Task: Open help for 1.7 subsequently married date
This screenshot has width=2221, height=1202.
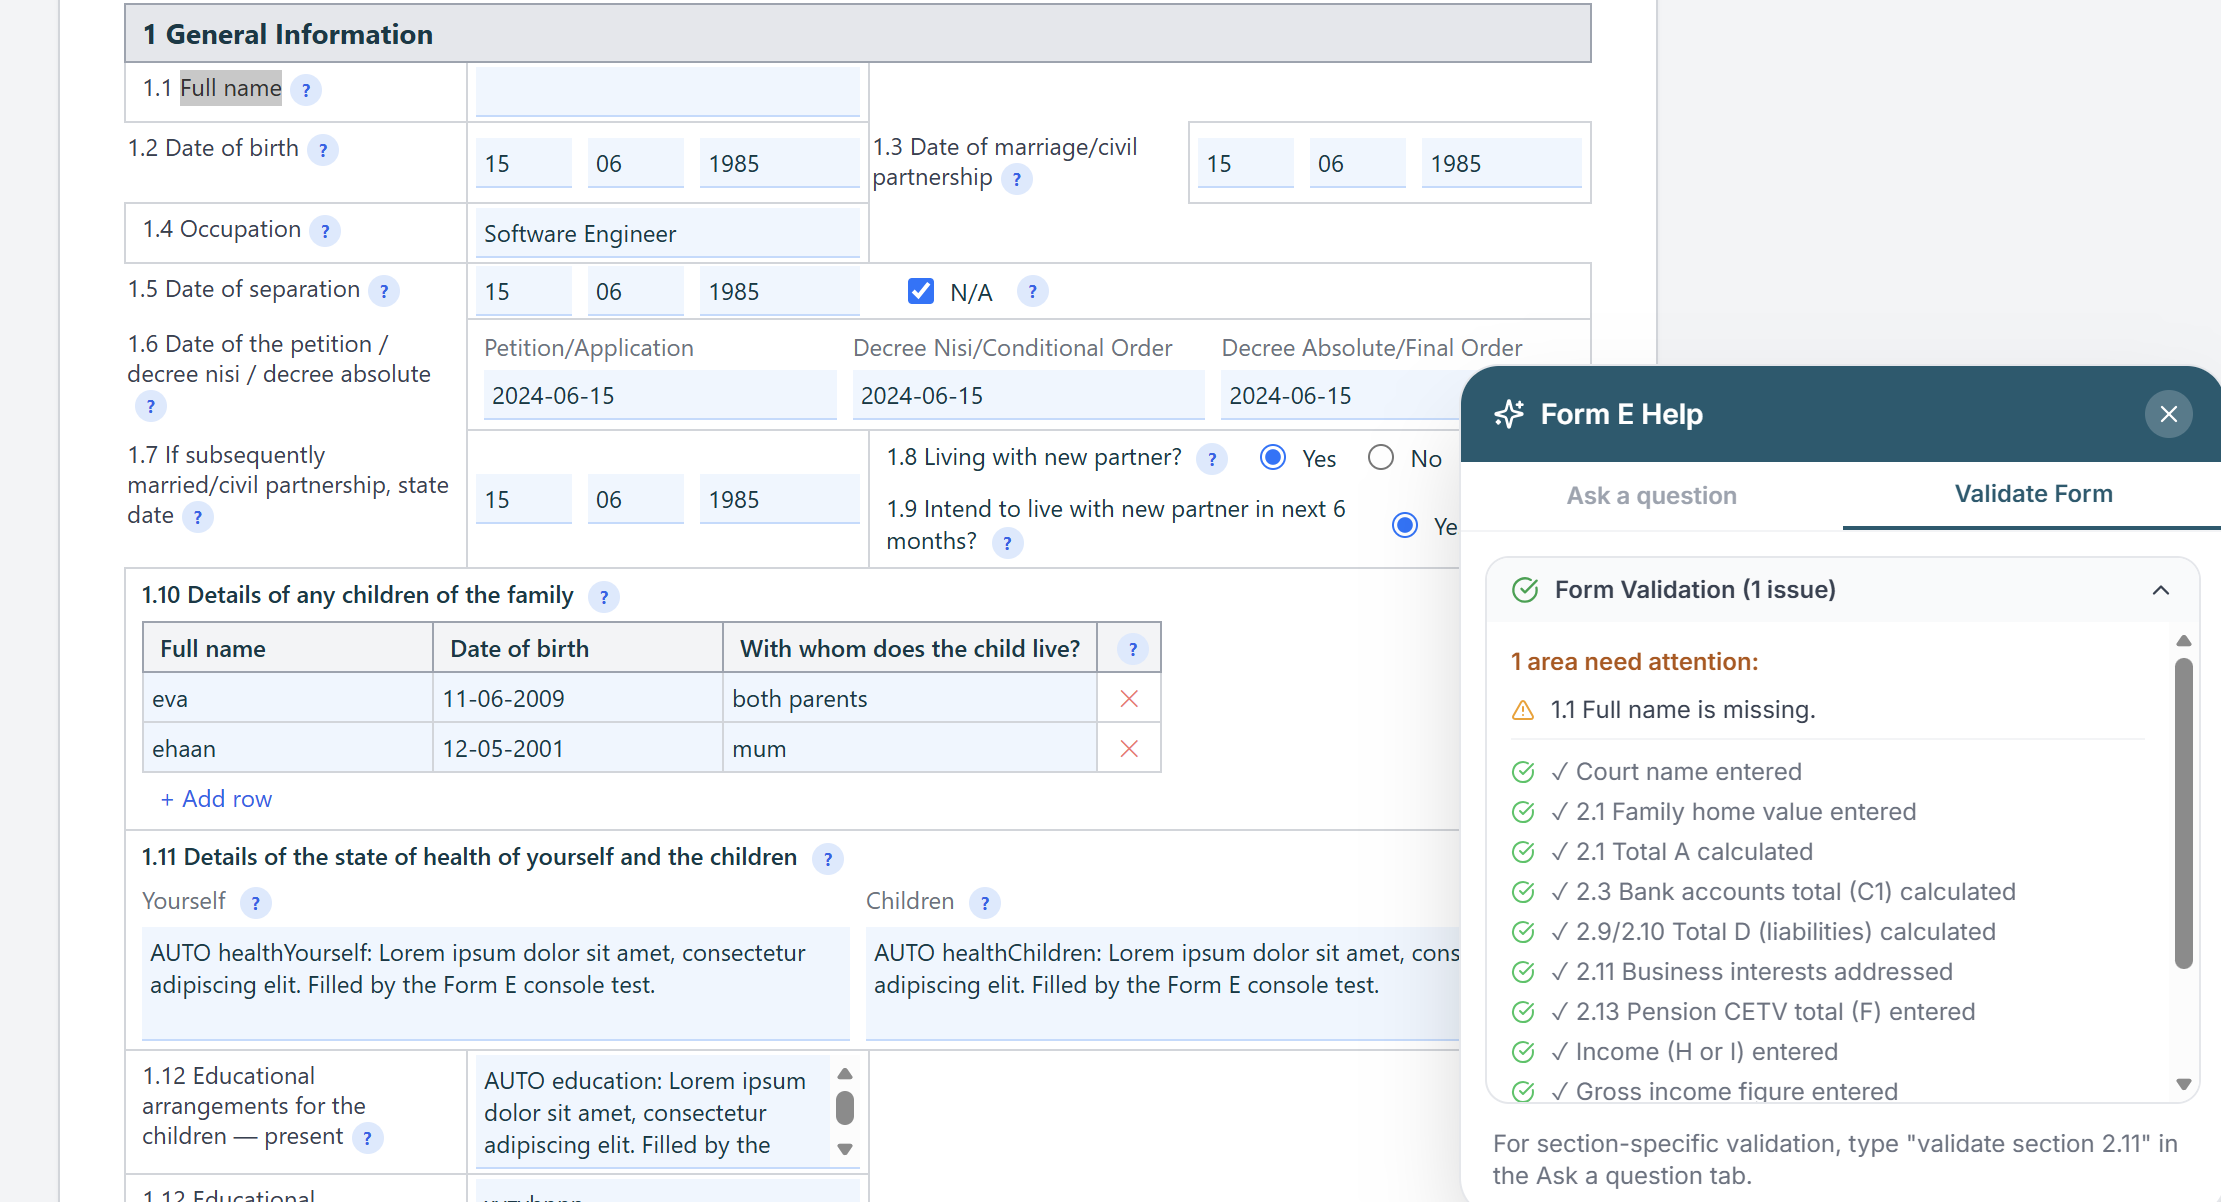Action: coord(198,517)
